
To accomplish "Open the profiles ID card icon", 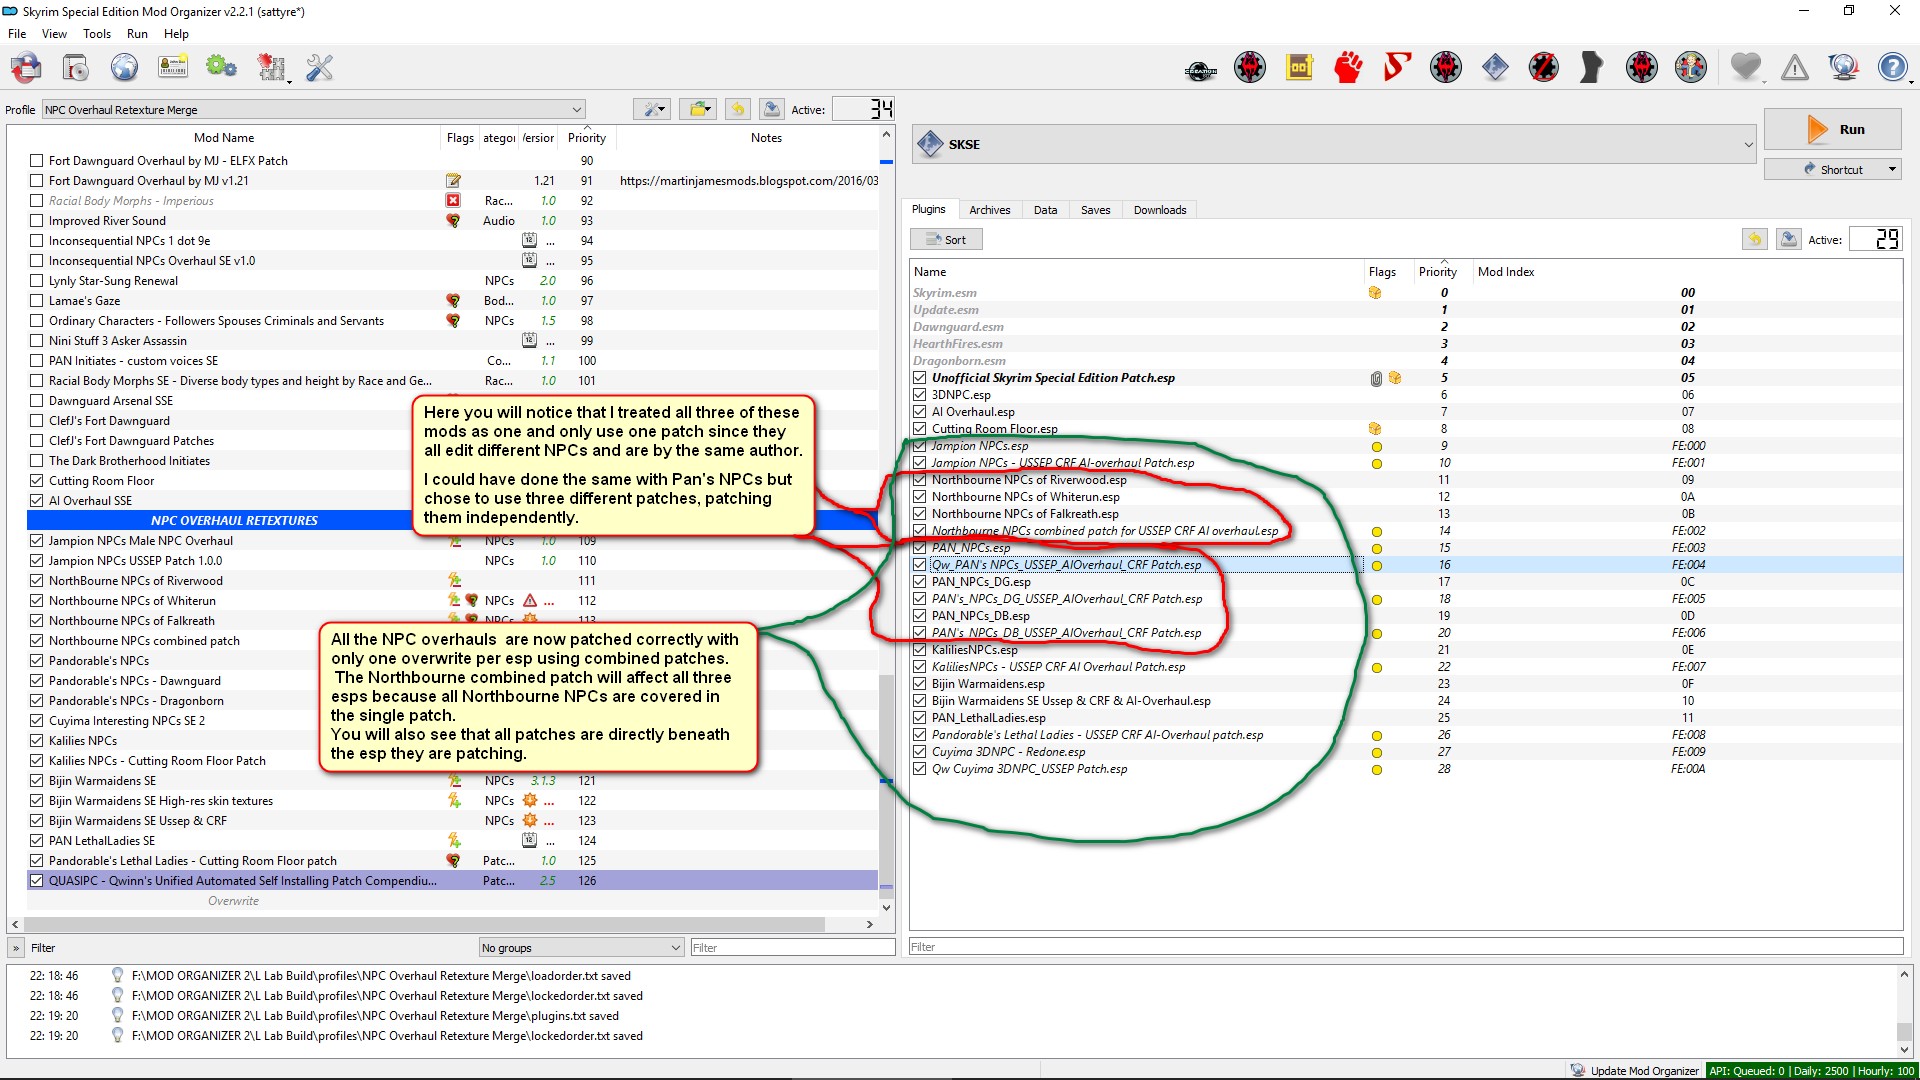I will (173, 68).
